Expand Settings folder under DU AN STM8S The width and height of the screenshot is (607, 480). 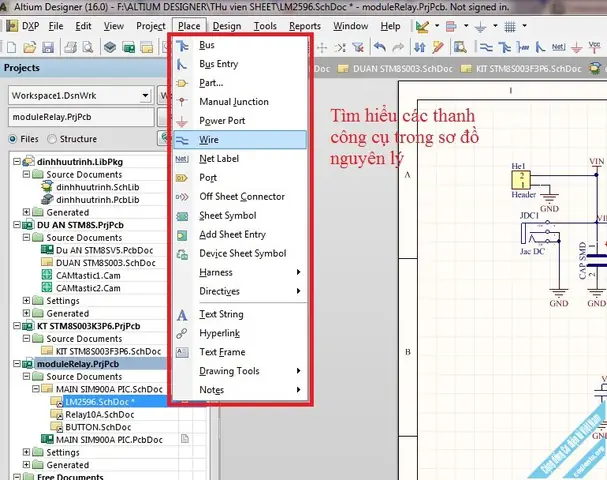coord(26,300)
